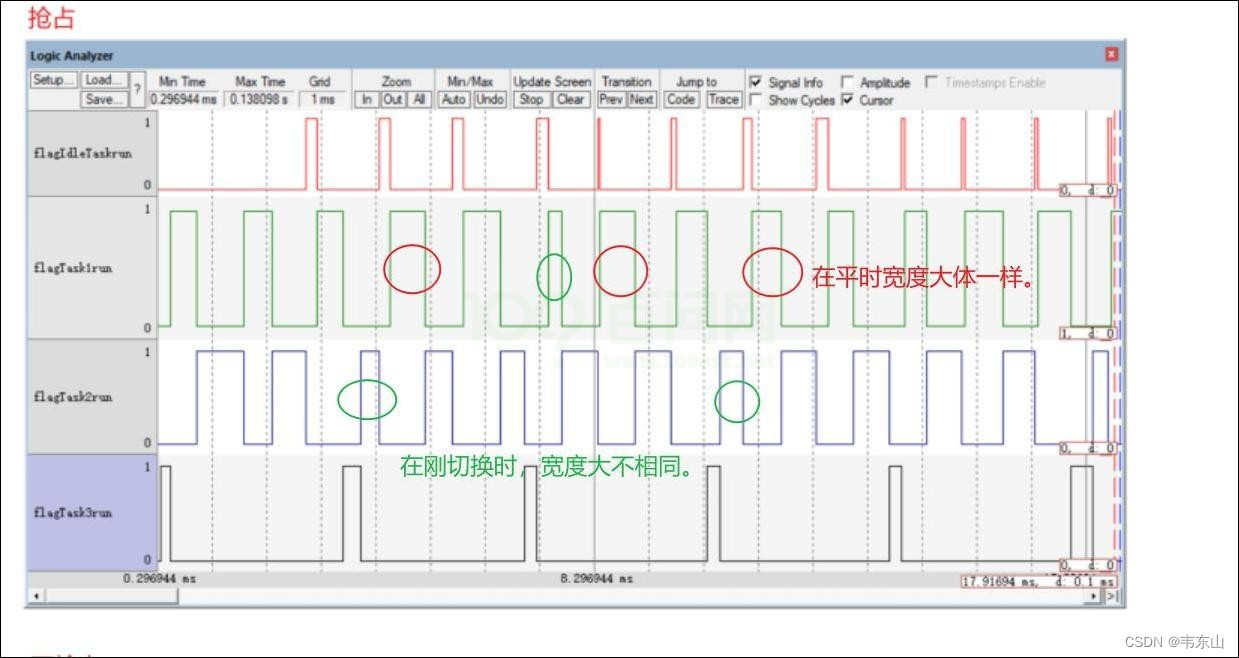Open help with the question mark button

point(138,90)
